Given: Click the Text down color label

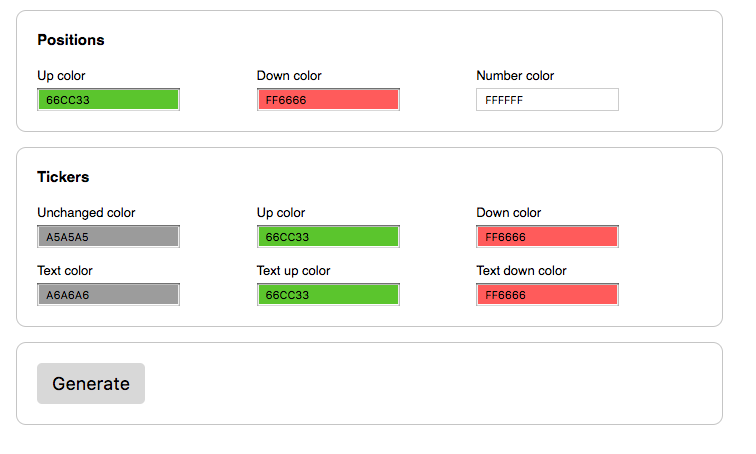Looking at the screenshot, I should (x=521, y=271).
